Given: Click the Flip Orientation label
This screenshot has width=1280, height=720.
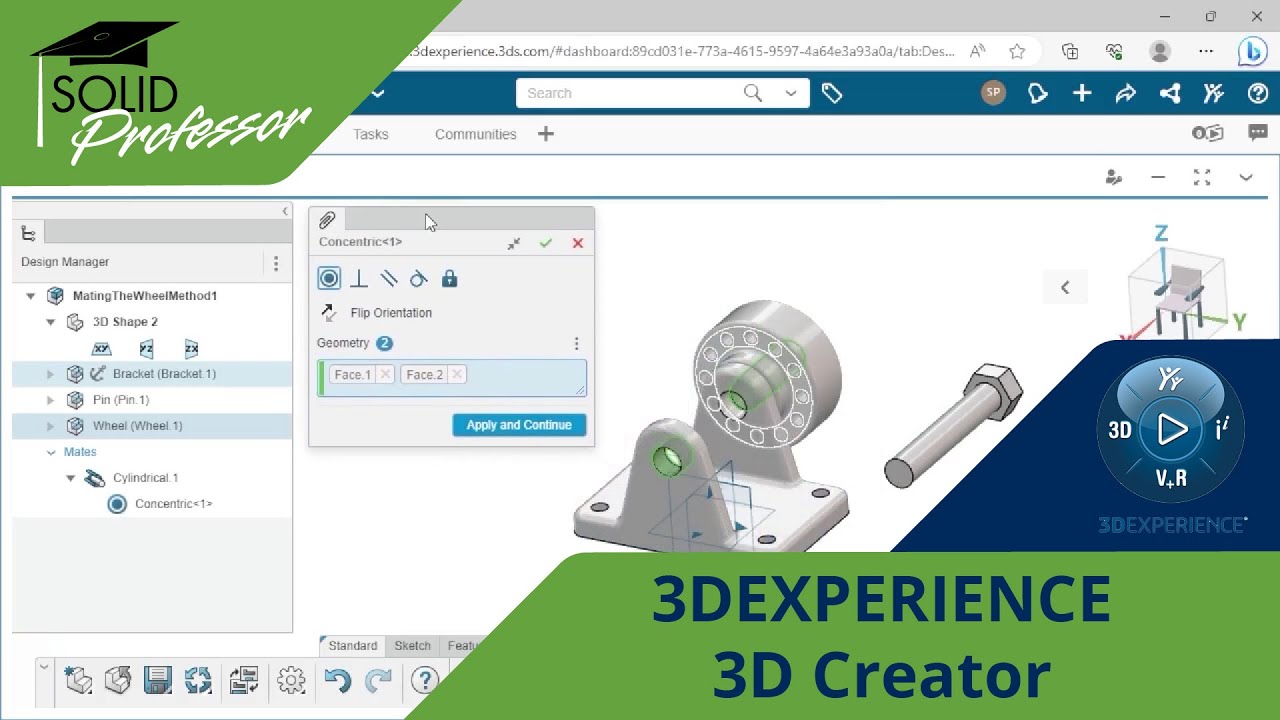Looking at the screenshot, I should pyautogui.click(x=391, y=313).
